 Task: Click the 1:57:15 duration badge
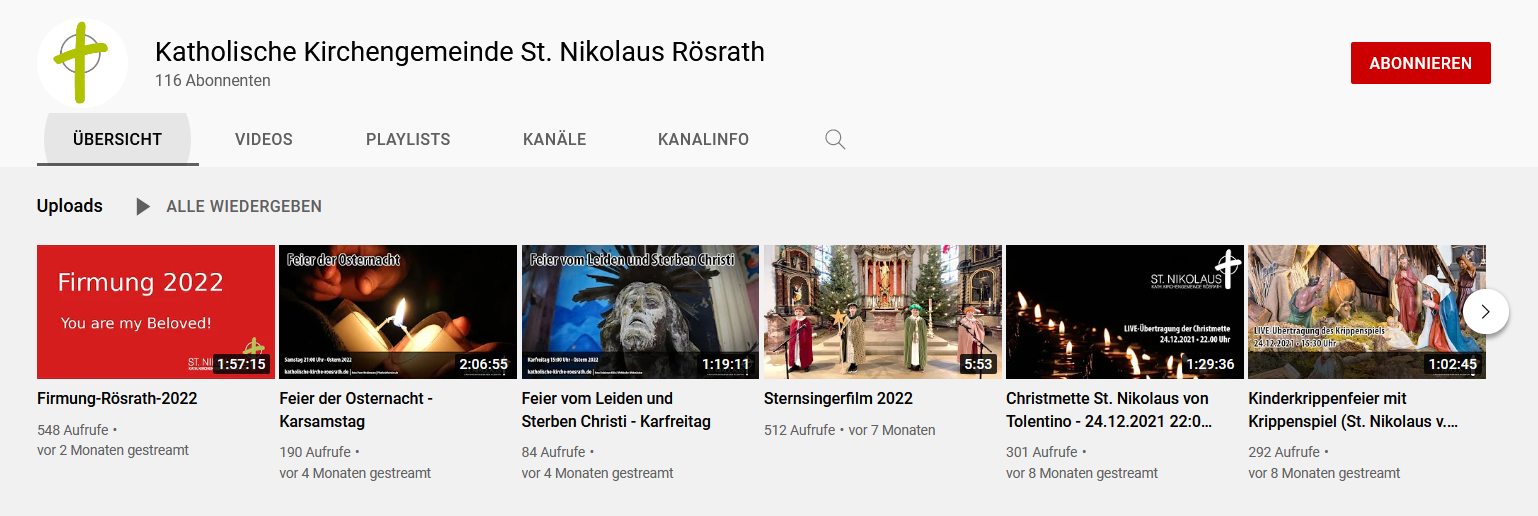click(241, 364)
